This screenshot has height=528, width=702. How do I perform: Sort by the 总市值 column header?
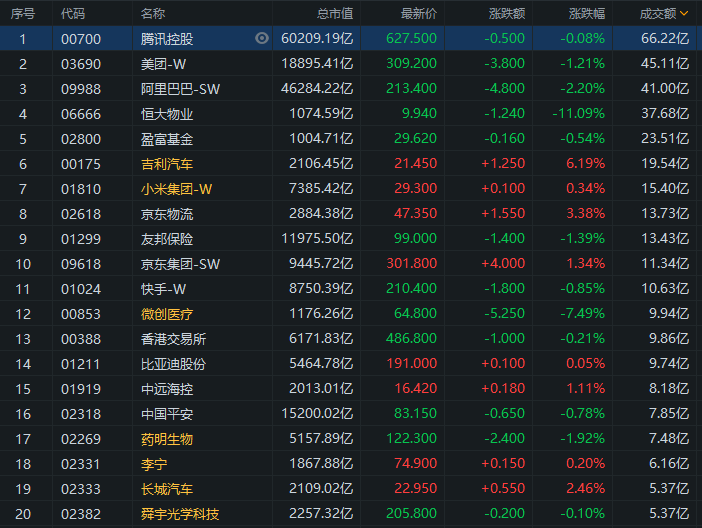(x=334, y=14)
